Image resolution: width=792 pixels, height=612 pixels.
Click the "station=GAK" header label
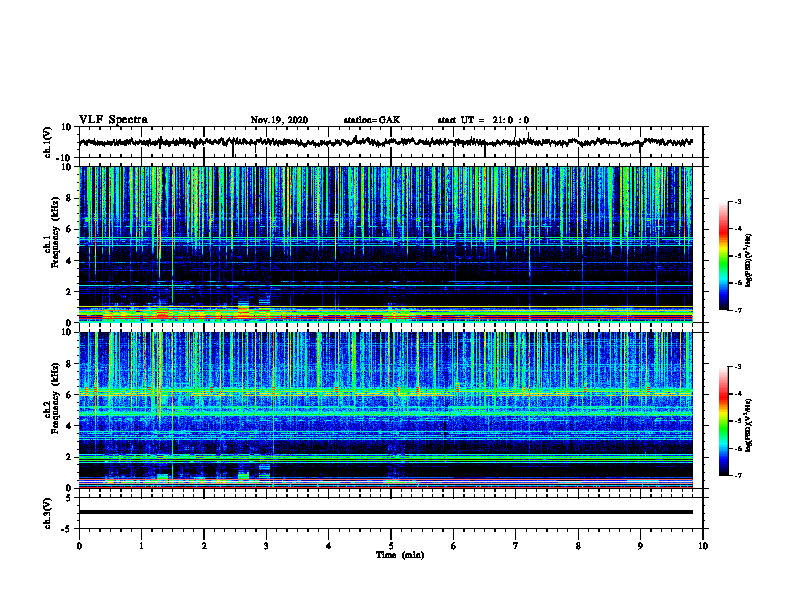[372, 120]
